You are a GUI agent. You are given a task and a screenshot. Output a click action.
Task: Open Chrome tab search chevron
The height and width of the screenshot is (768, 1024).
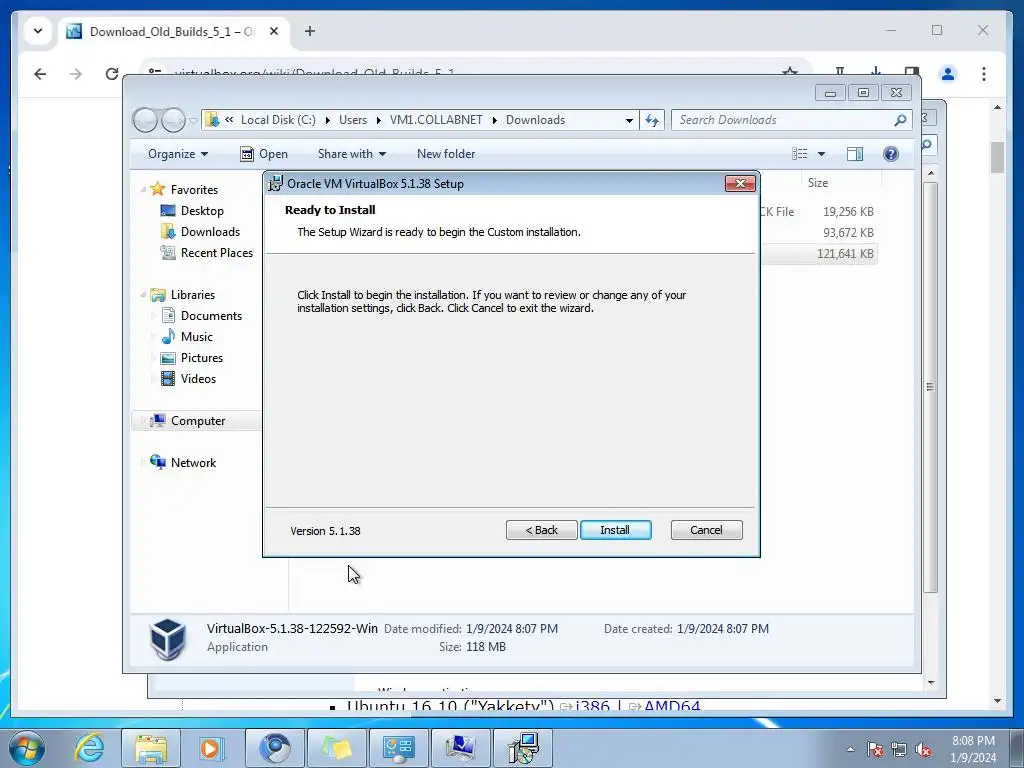point(38,31)
